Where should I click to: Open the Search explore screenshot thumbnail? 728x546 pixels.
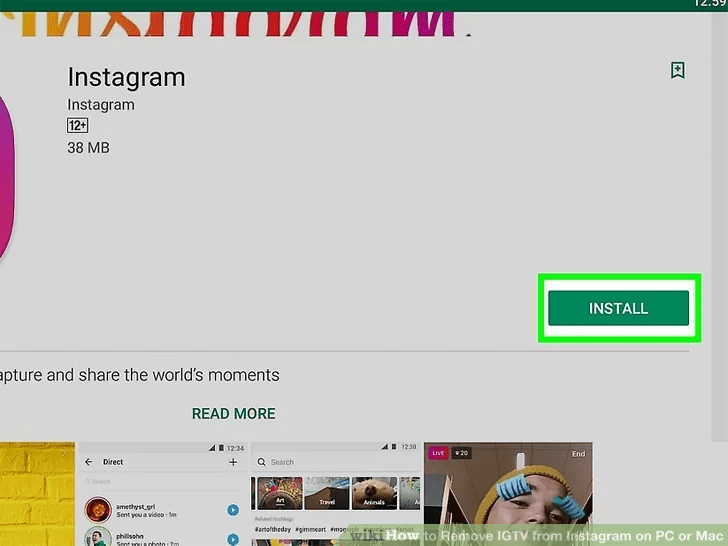point(336,494)
